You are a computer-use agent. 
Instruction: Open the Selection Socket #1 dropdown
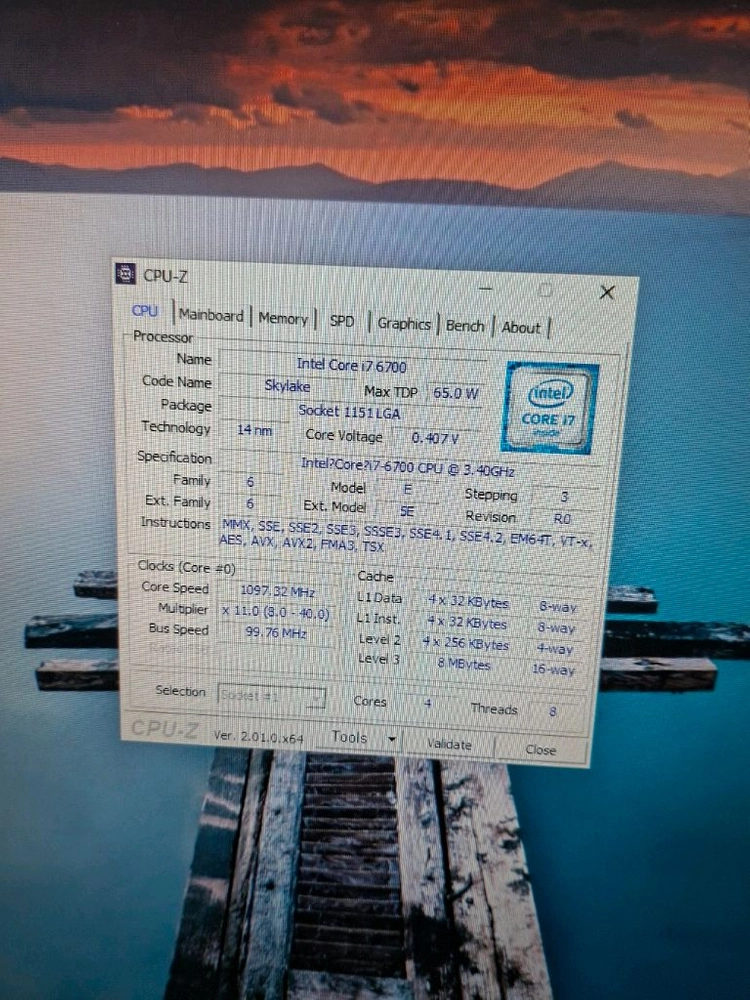(272, 696)
